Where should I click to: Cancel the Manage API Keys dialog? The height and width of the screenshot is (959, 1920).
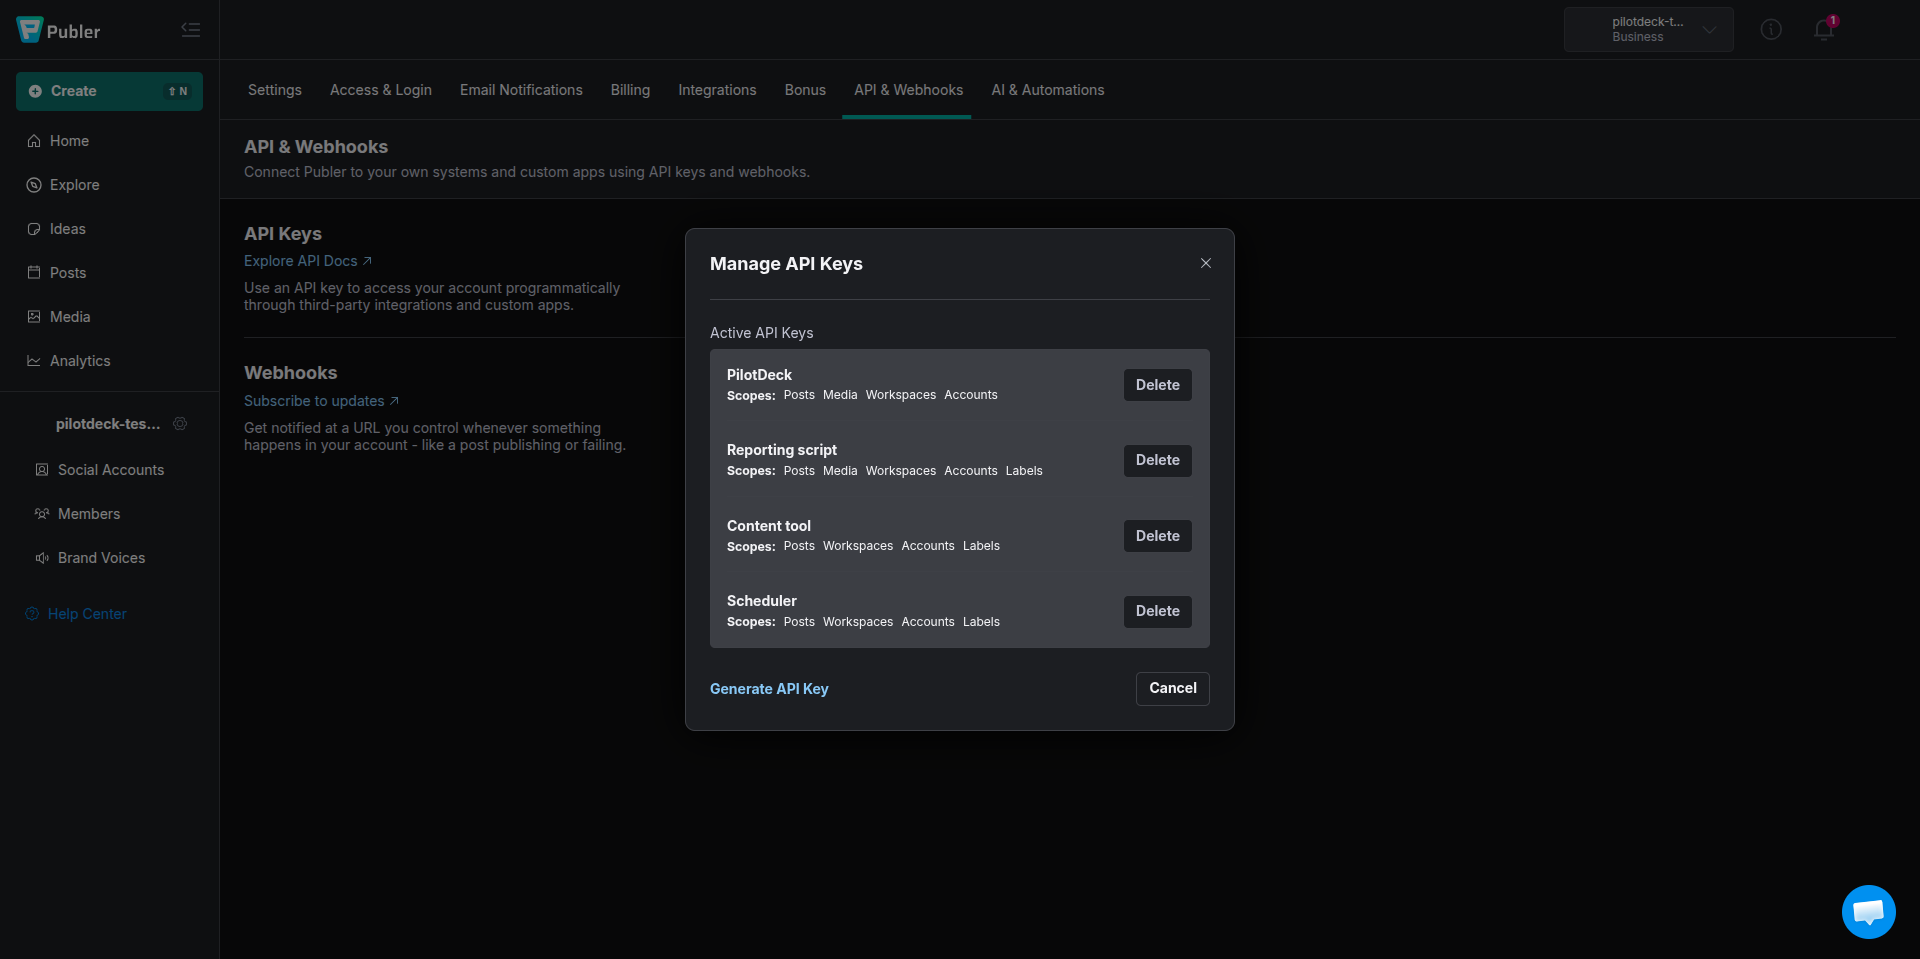(1173, 688)
